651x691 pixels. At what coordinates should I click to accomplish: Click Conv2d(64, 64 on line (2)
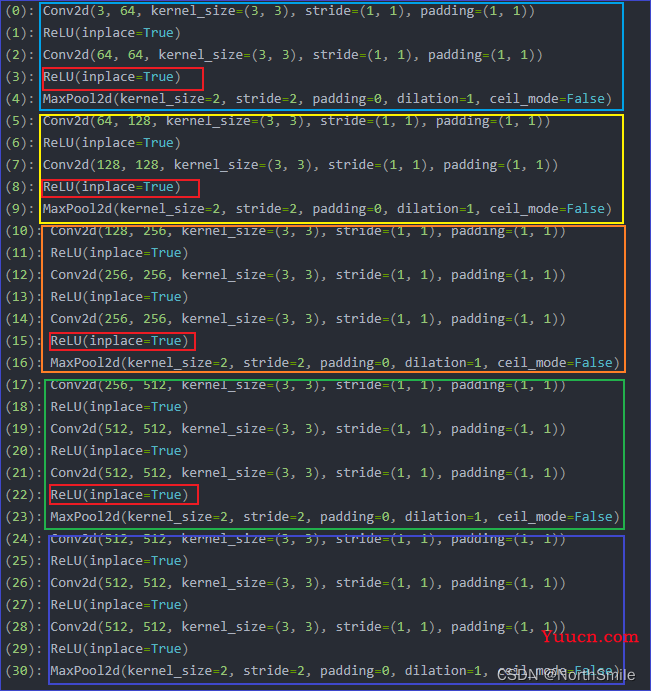[93, 55]
